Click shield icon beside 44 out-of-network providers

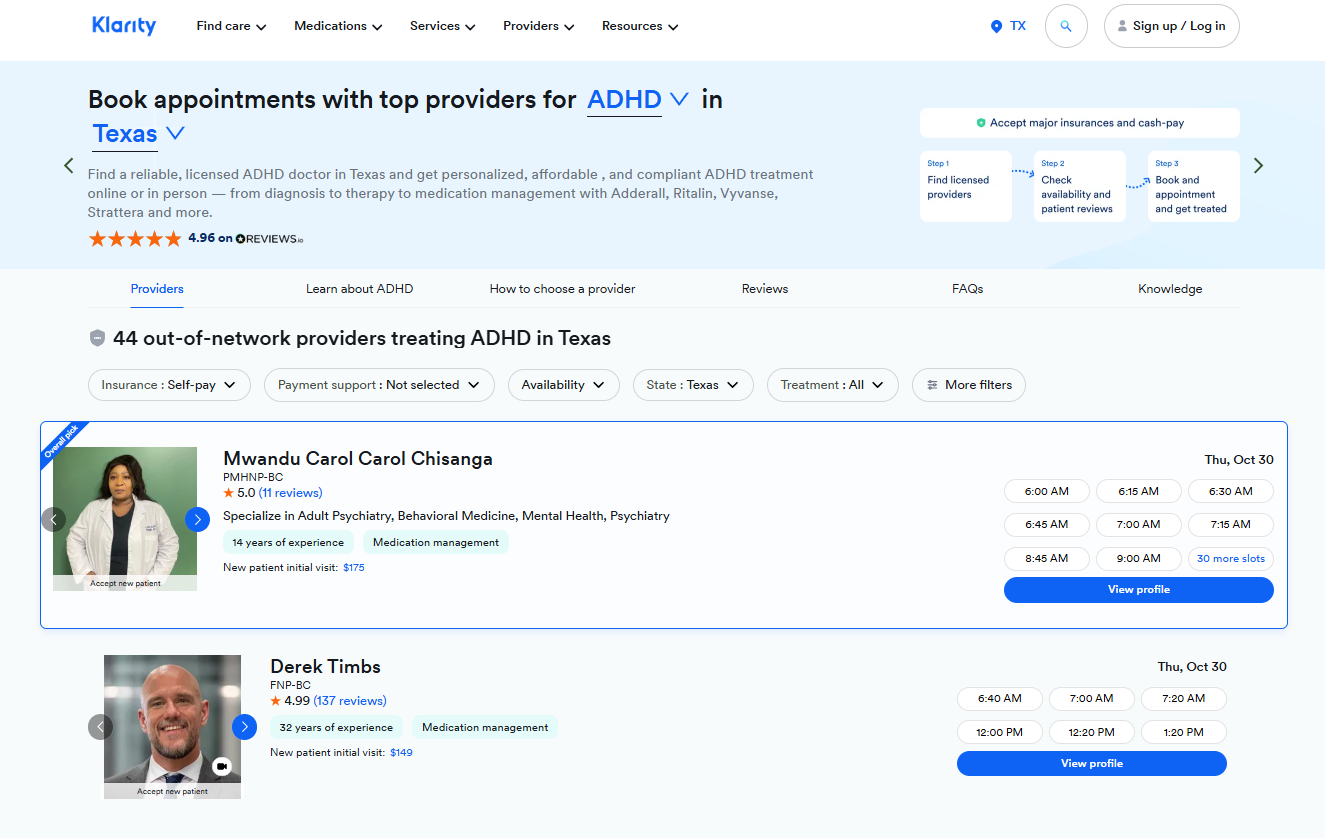click(x=97, y=338)
